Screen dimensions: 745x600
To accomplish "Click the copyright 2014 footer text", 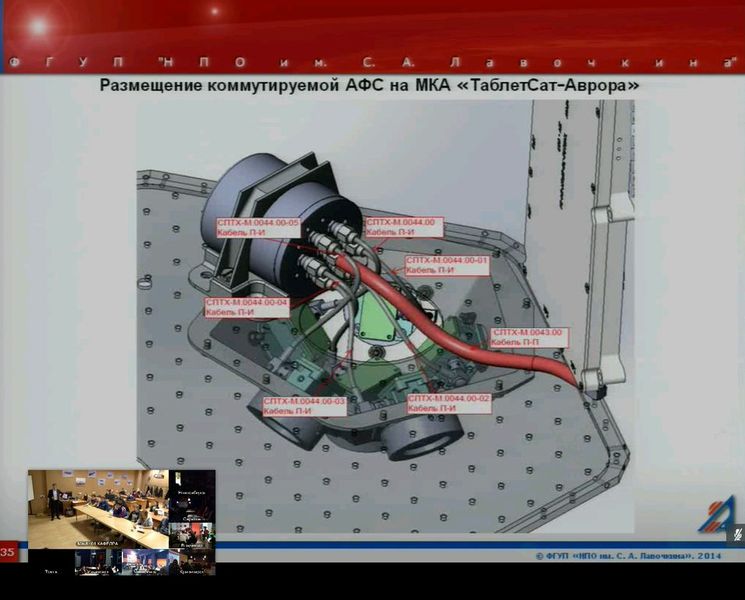I will [x=630, y=554].
